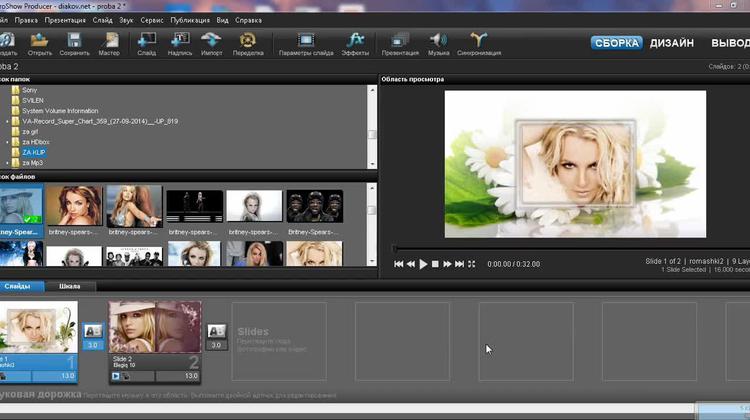Click transition time 3.0 after Slide 2
Image resolution: width=750 pixels, height=420 pixels.
(x=216, y=345)
